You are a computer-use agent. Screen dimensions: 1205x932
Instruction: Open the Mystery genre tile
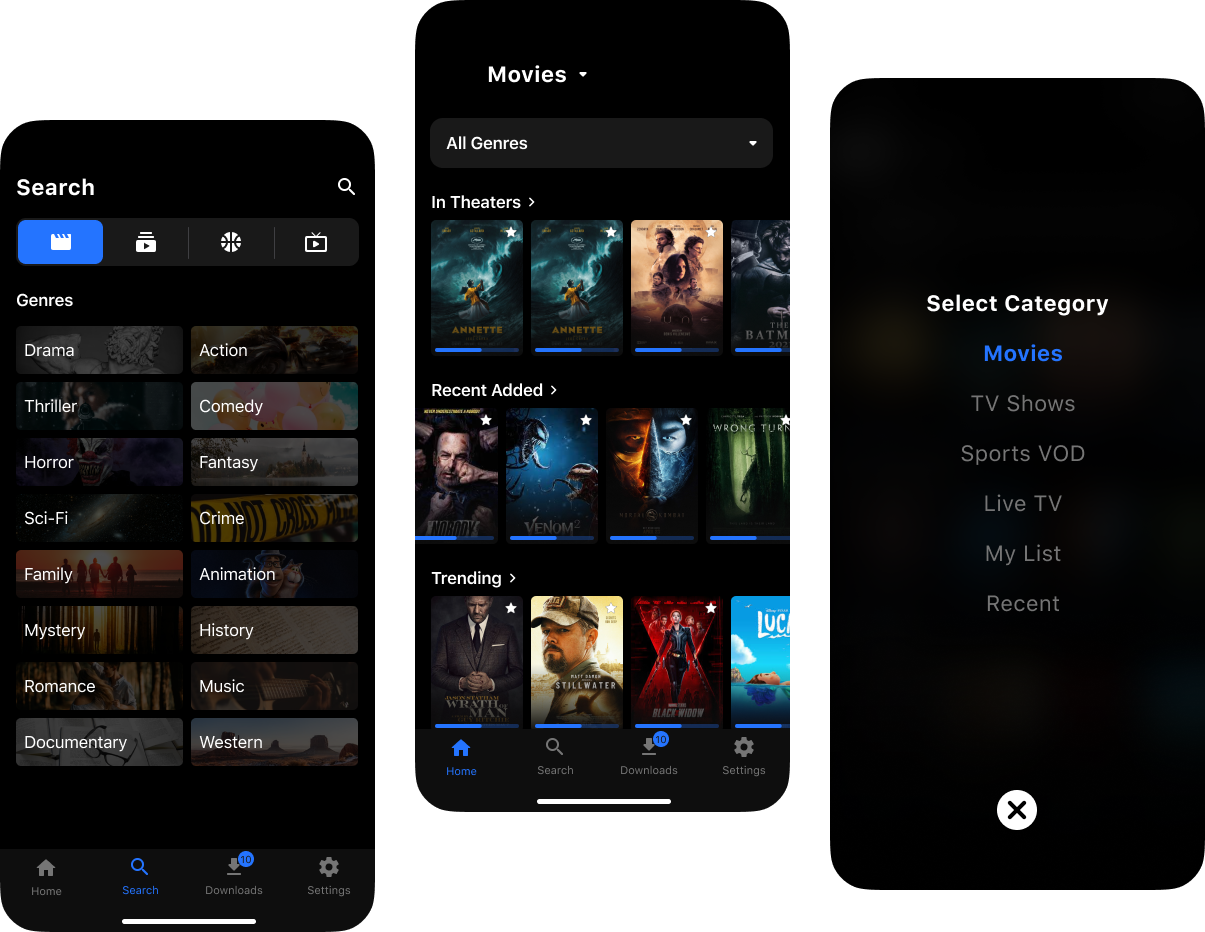99,630
